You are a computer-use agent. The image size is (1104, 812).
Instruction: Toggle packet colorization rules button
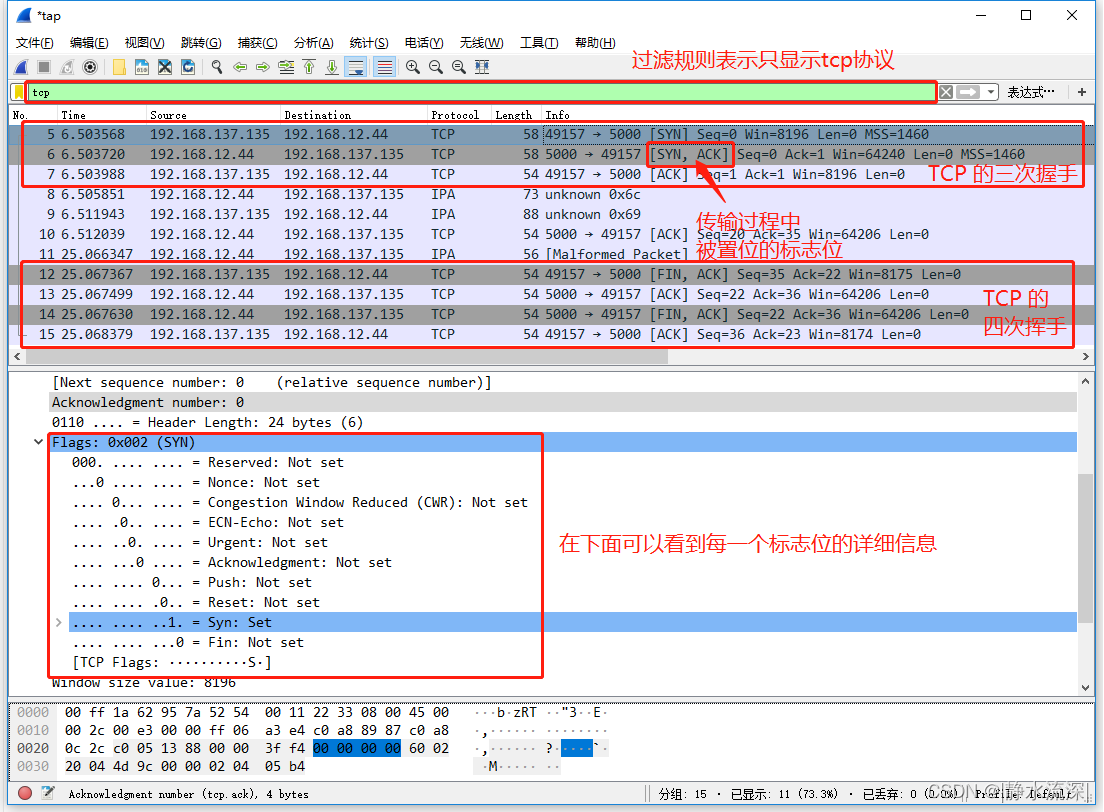point(384,67)
